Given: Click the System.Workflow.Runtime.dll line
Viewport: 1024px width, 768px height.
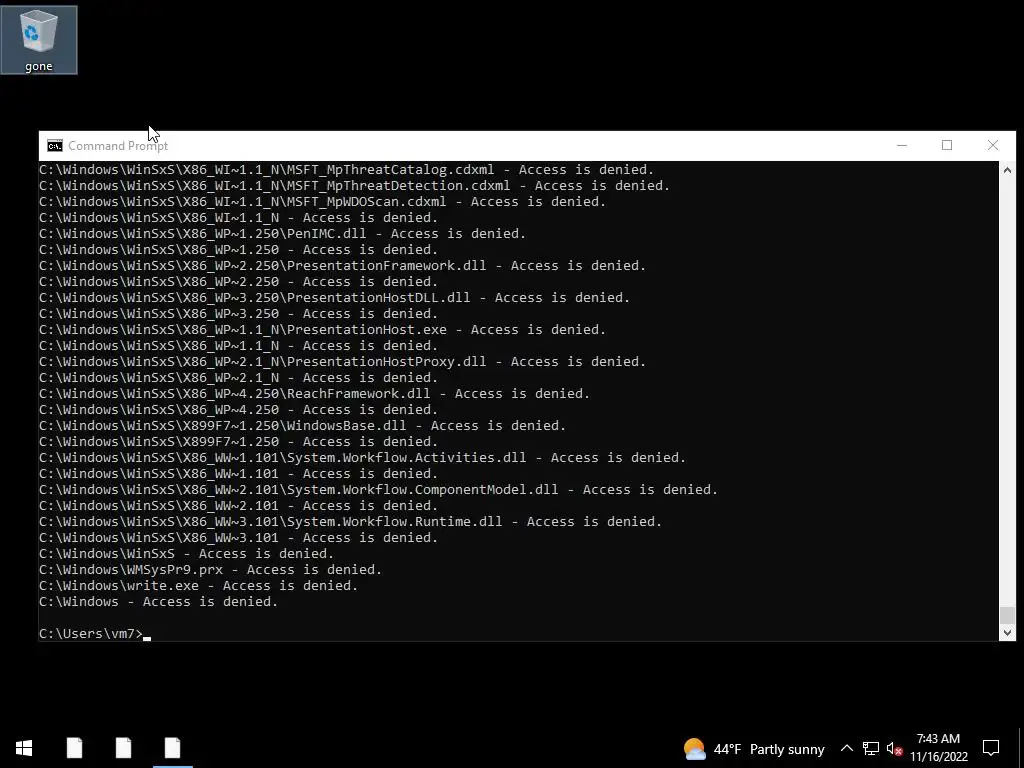Looking at the screenshot, I should (x=351, y=522).
